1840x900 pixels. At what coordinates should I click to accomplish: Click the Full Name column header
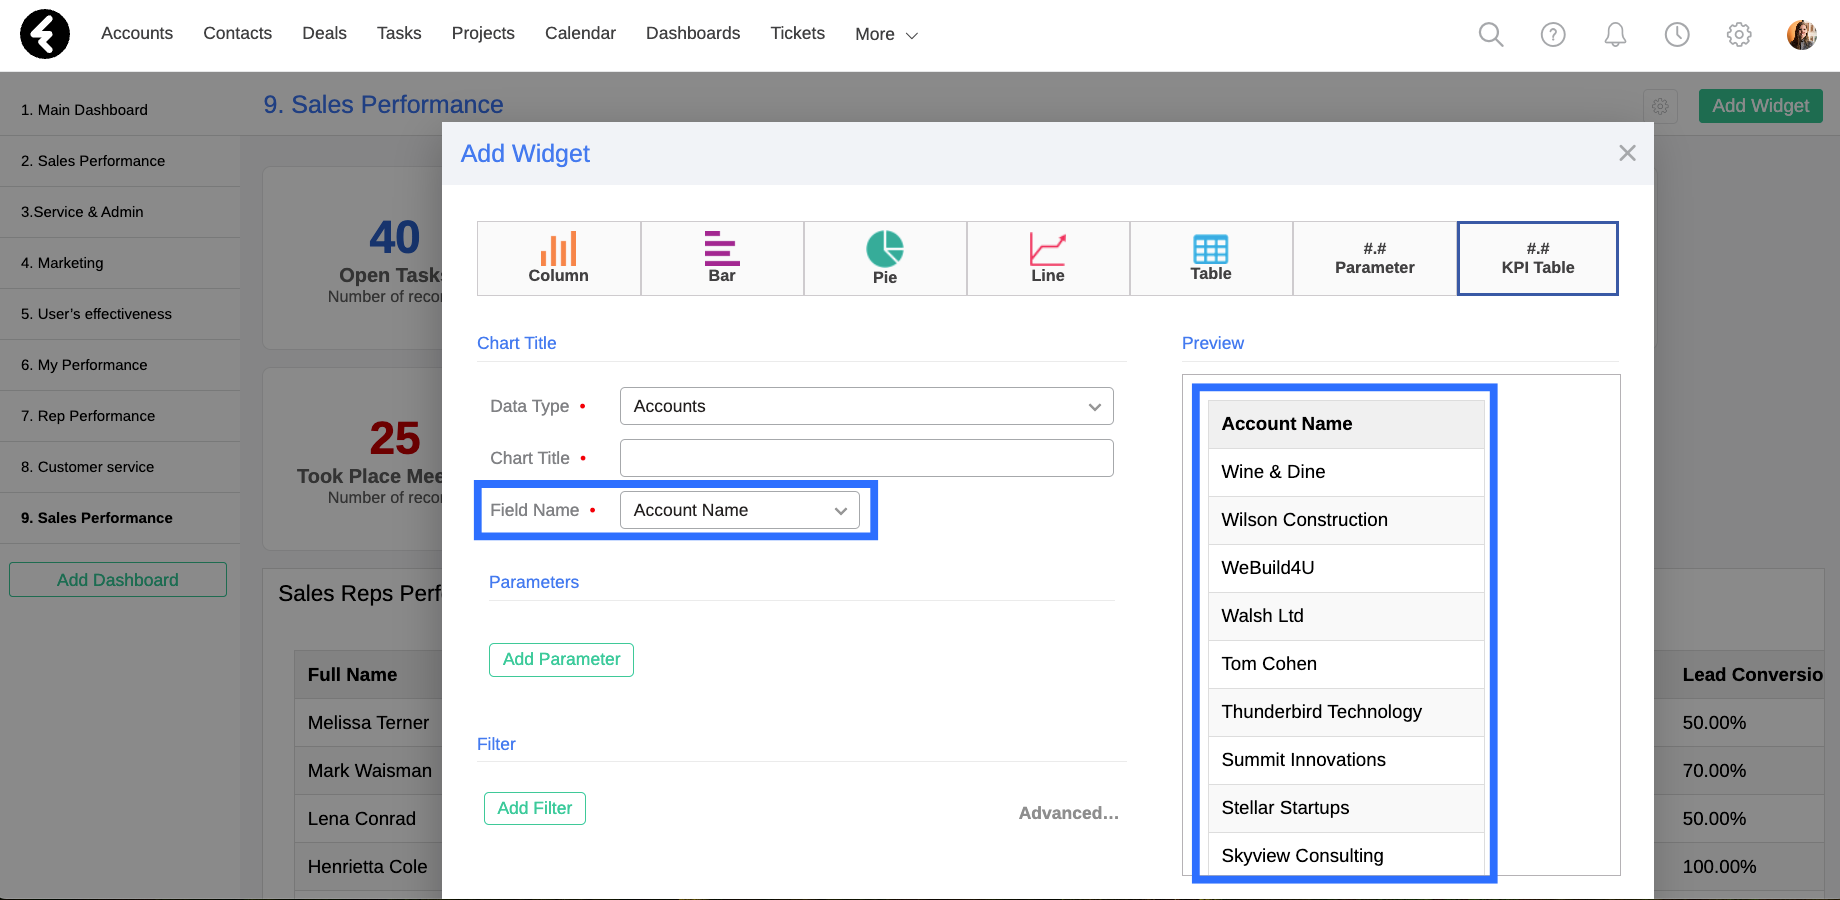point(352,675)
